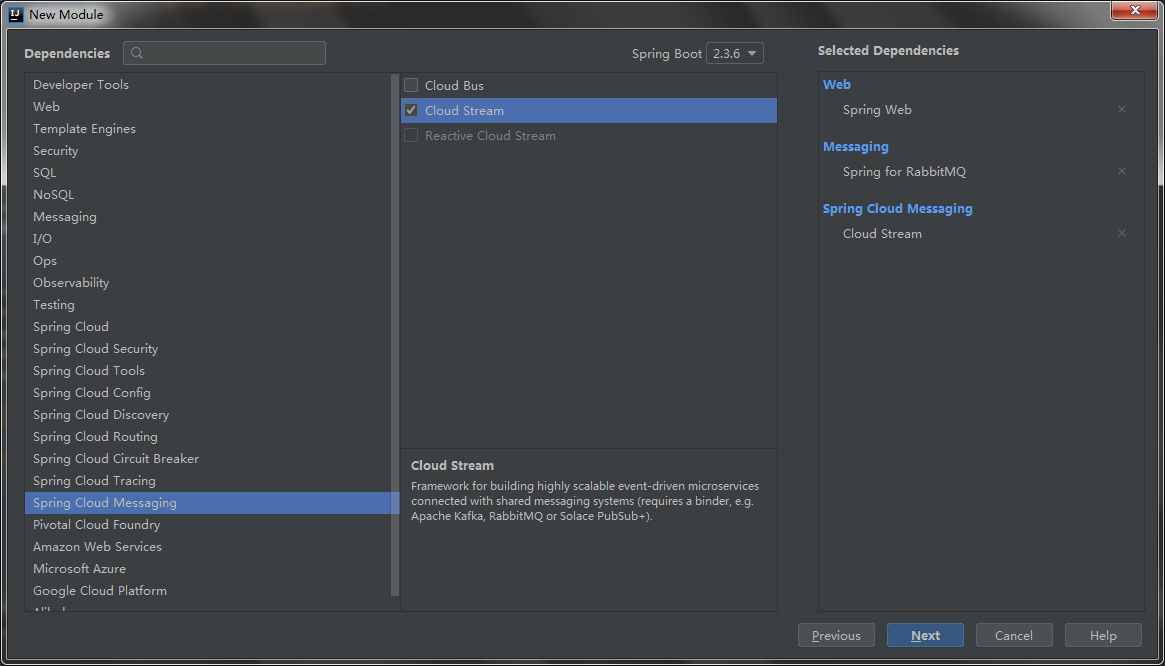Open the Spring Boot version dropdown

tap(735, 54)
